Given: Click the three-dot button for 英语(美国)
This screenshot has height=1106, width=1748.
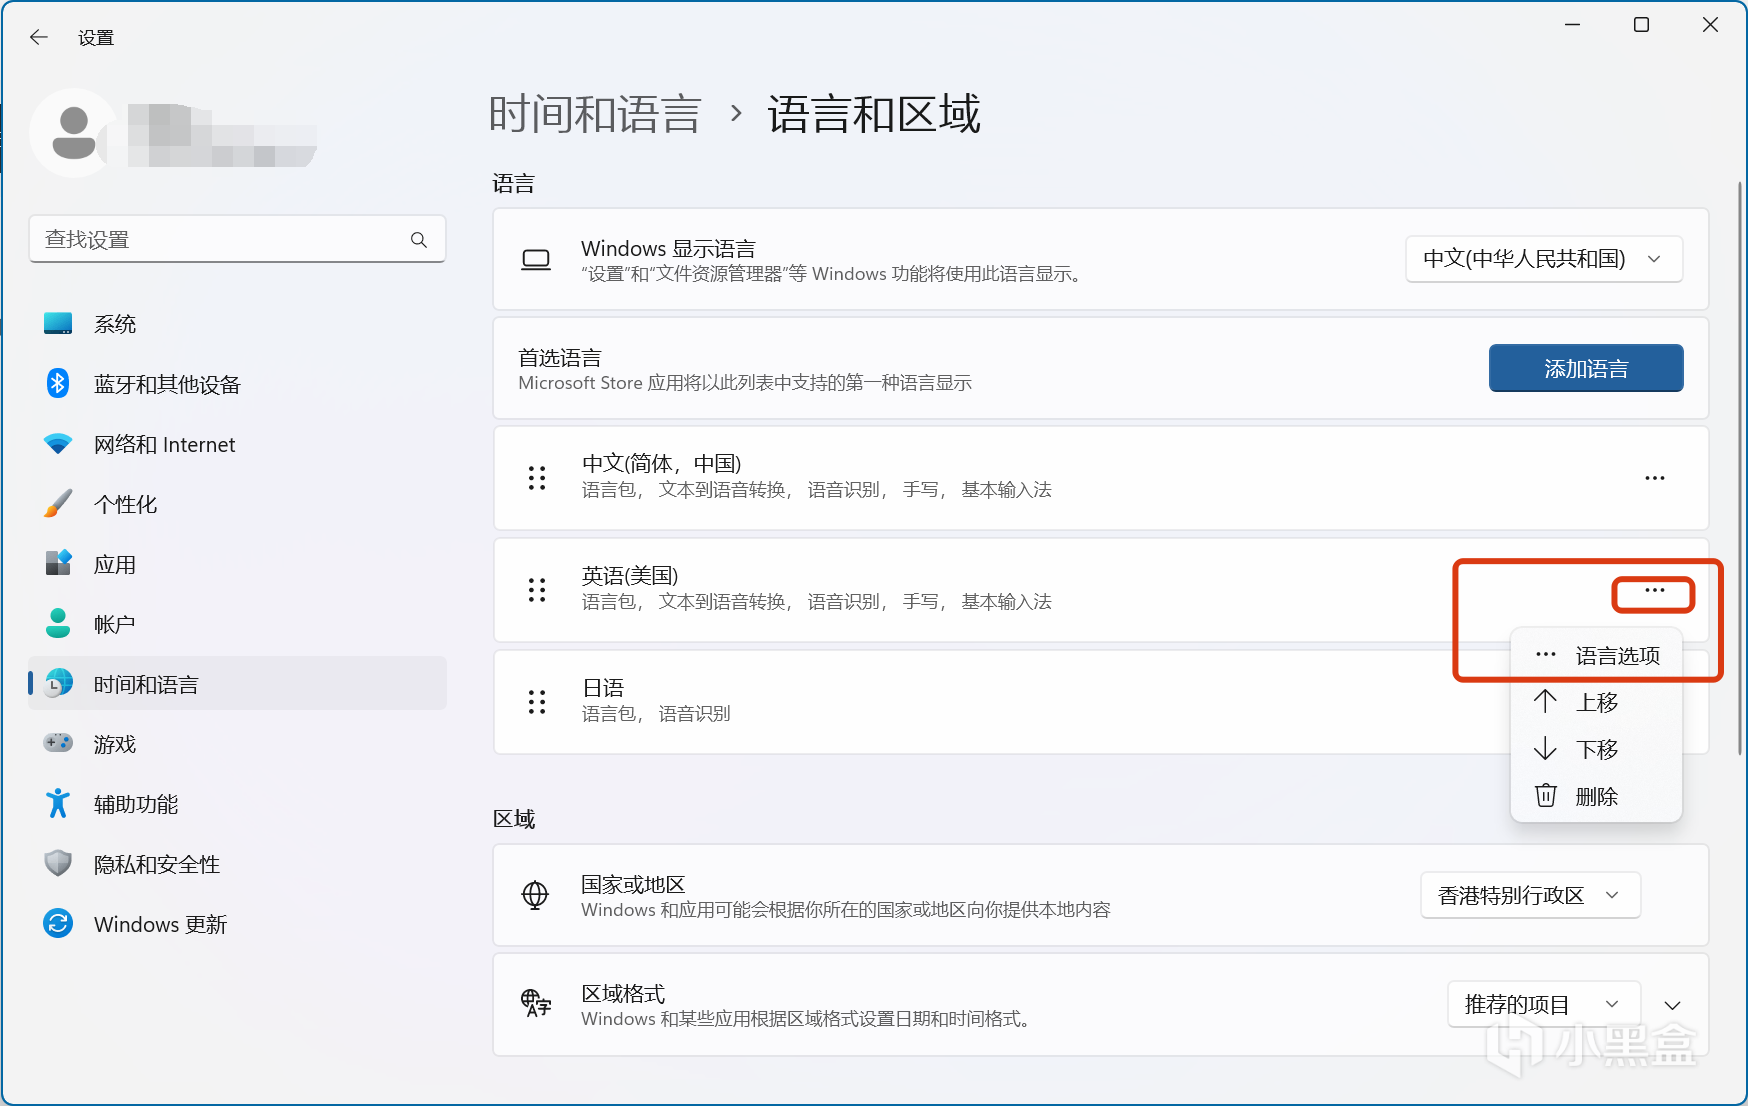Looking at the screenshot, I should pos(1655,590).
